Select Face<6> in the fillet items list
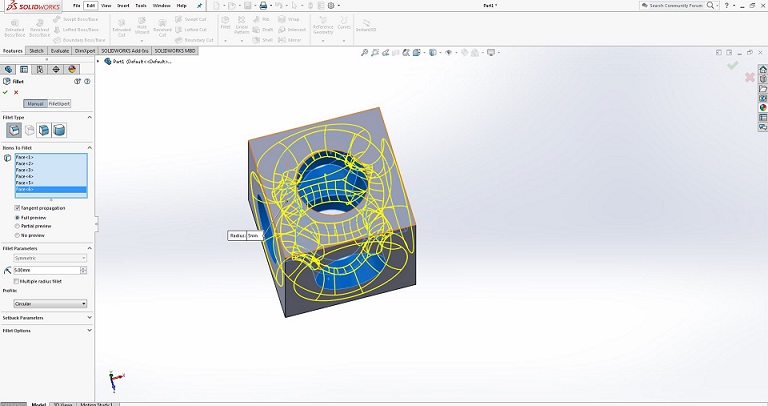This screenshot has height=406, width=768. (x=51, y=189)
